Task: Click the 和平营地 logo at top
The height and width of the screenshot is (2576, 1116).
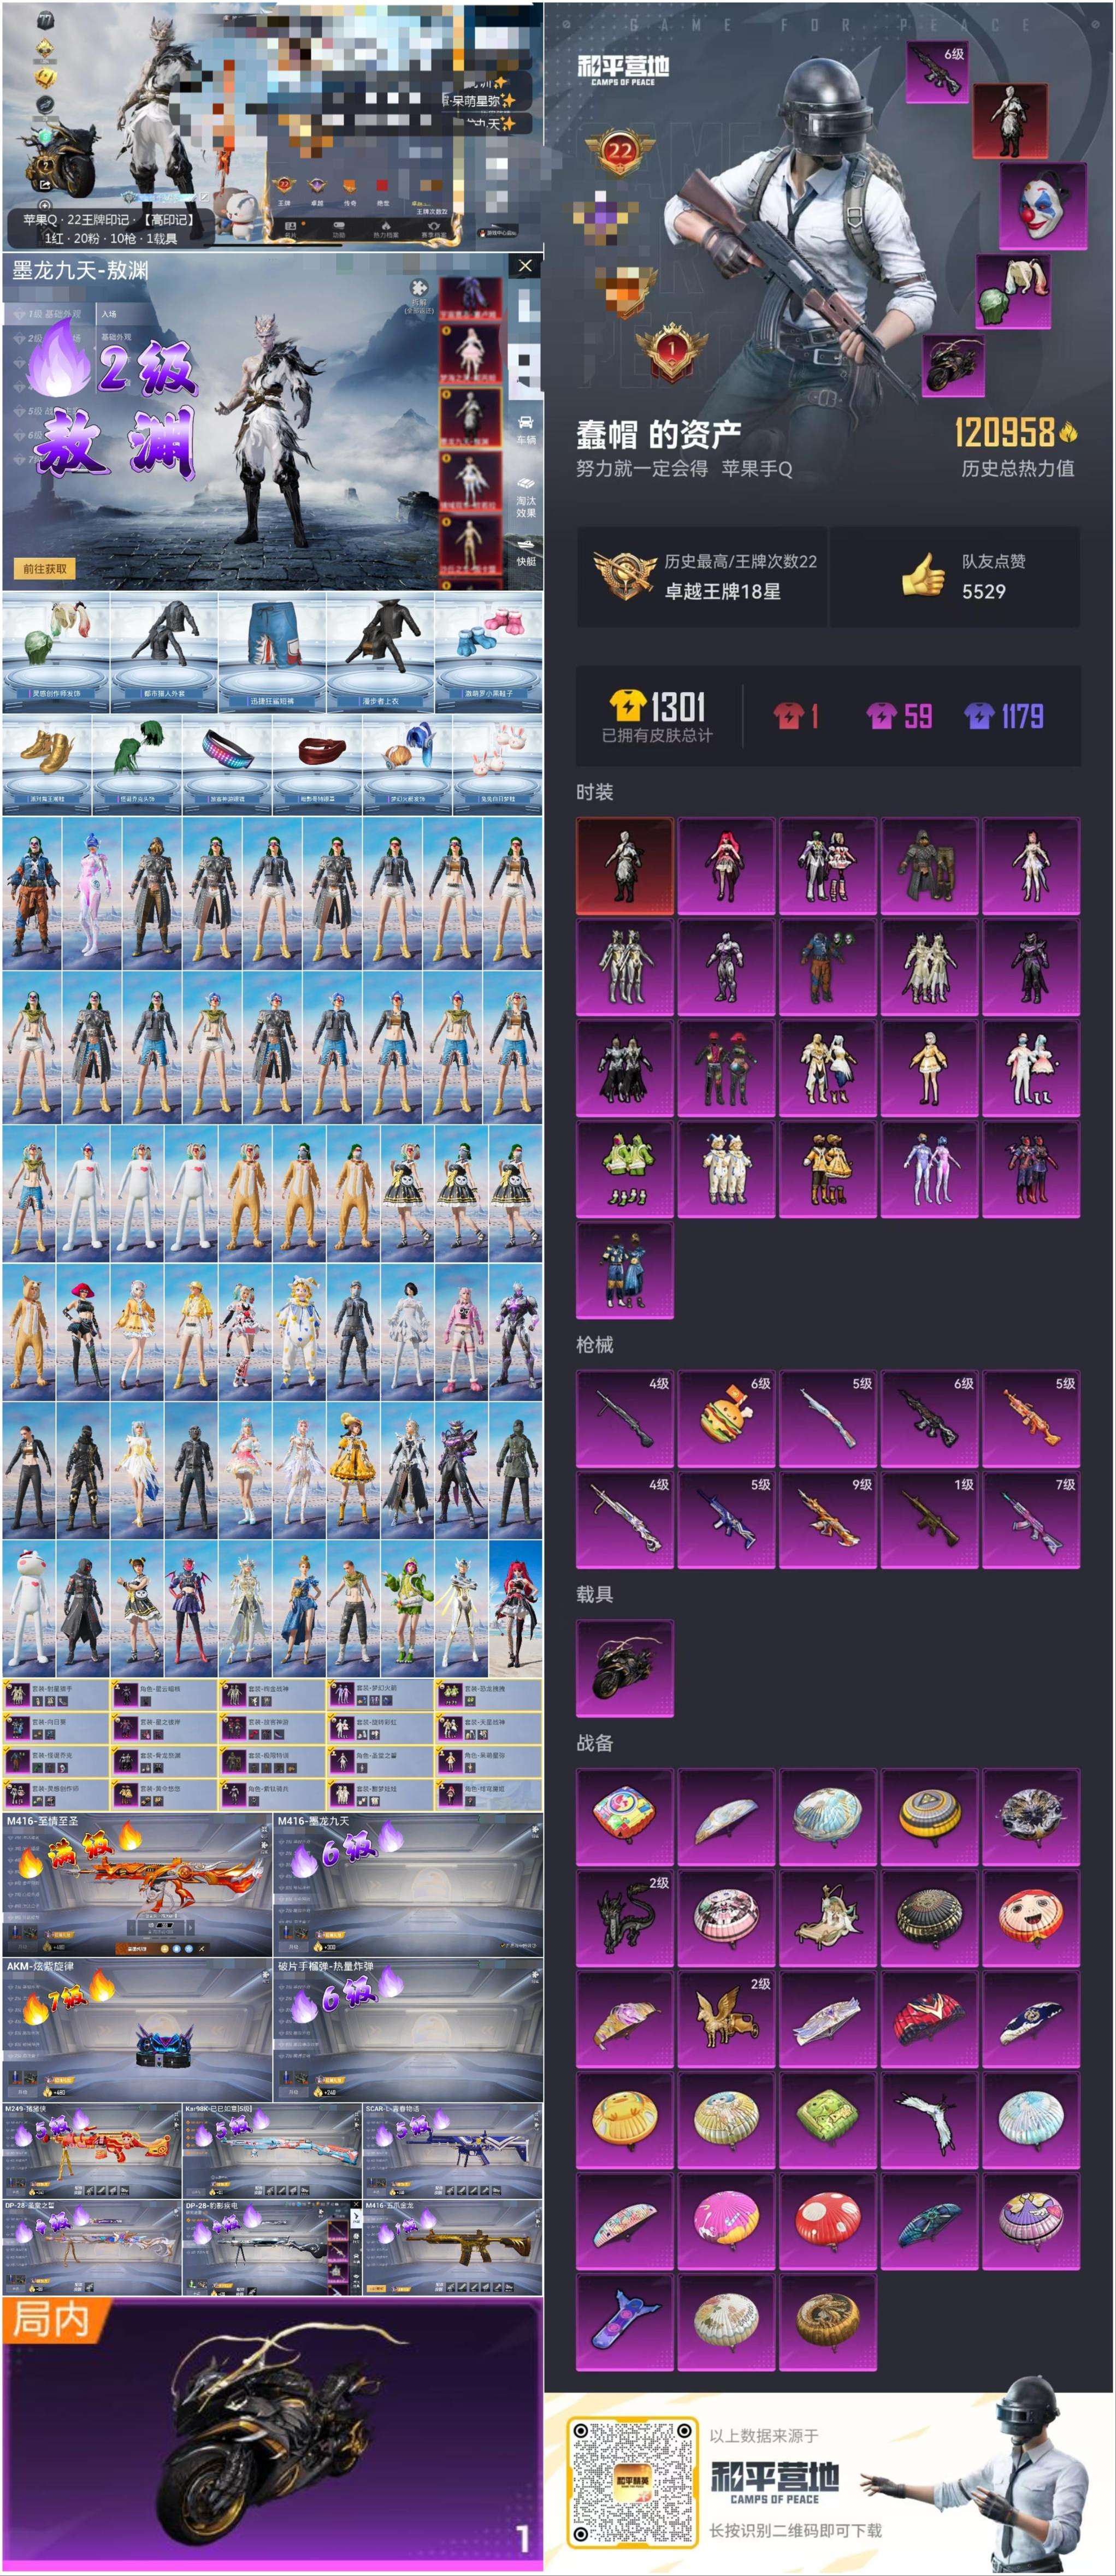Action: point(623,69)
